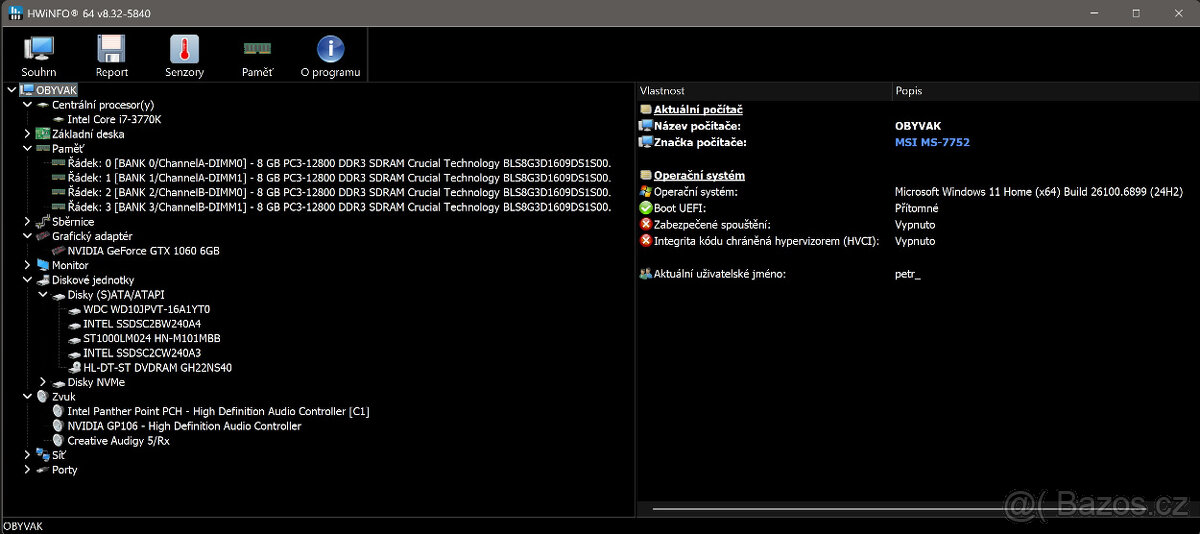Select the Creative Audigy 5/Rx sound device
1200x534 pixels.
click(118, 441)
